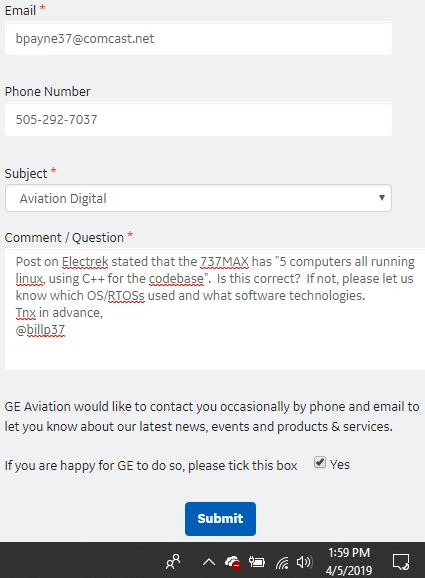Check the battery power tray icon
The height and width of the screenshot is (578, 425).
257,562
